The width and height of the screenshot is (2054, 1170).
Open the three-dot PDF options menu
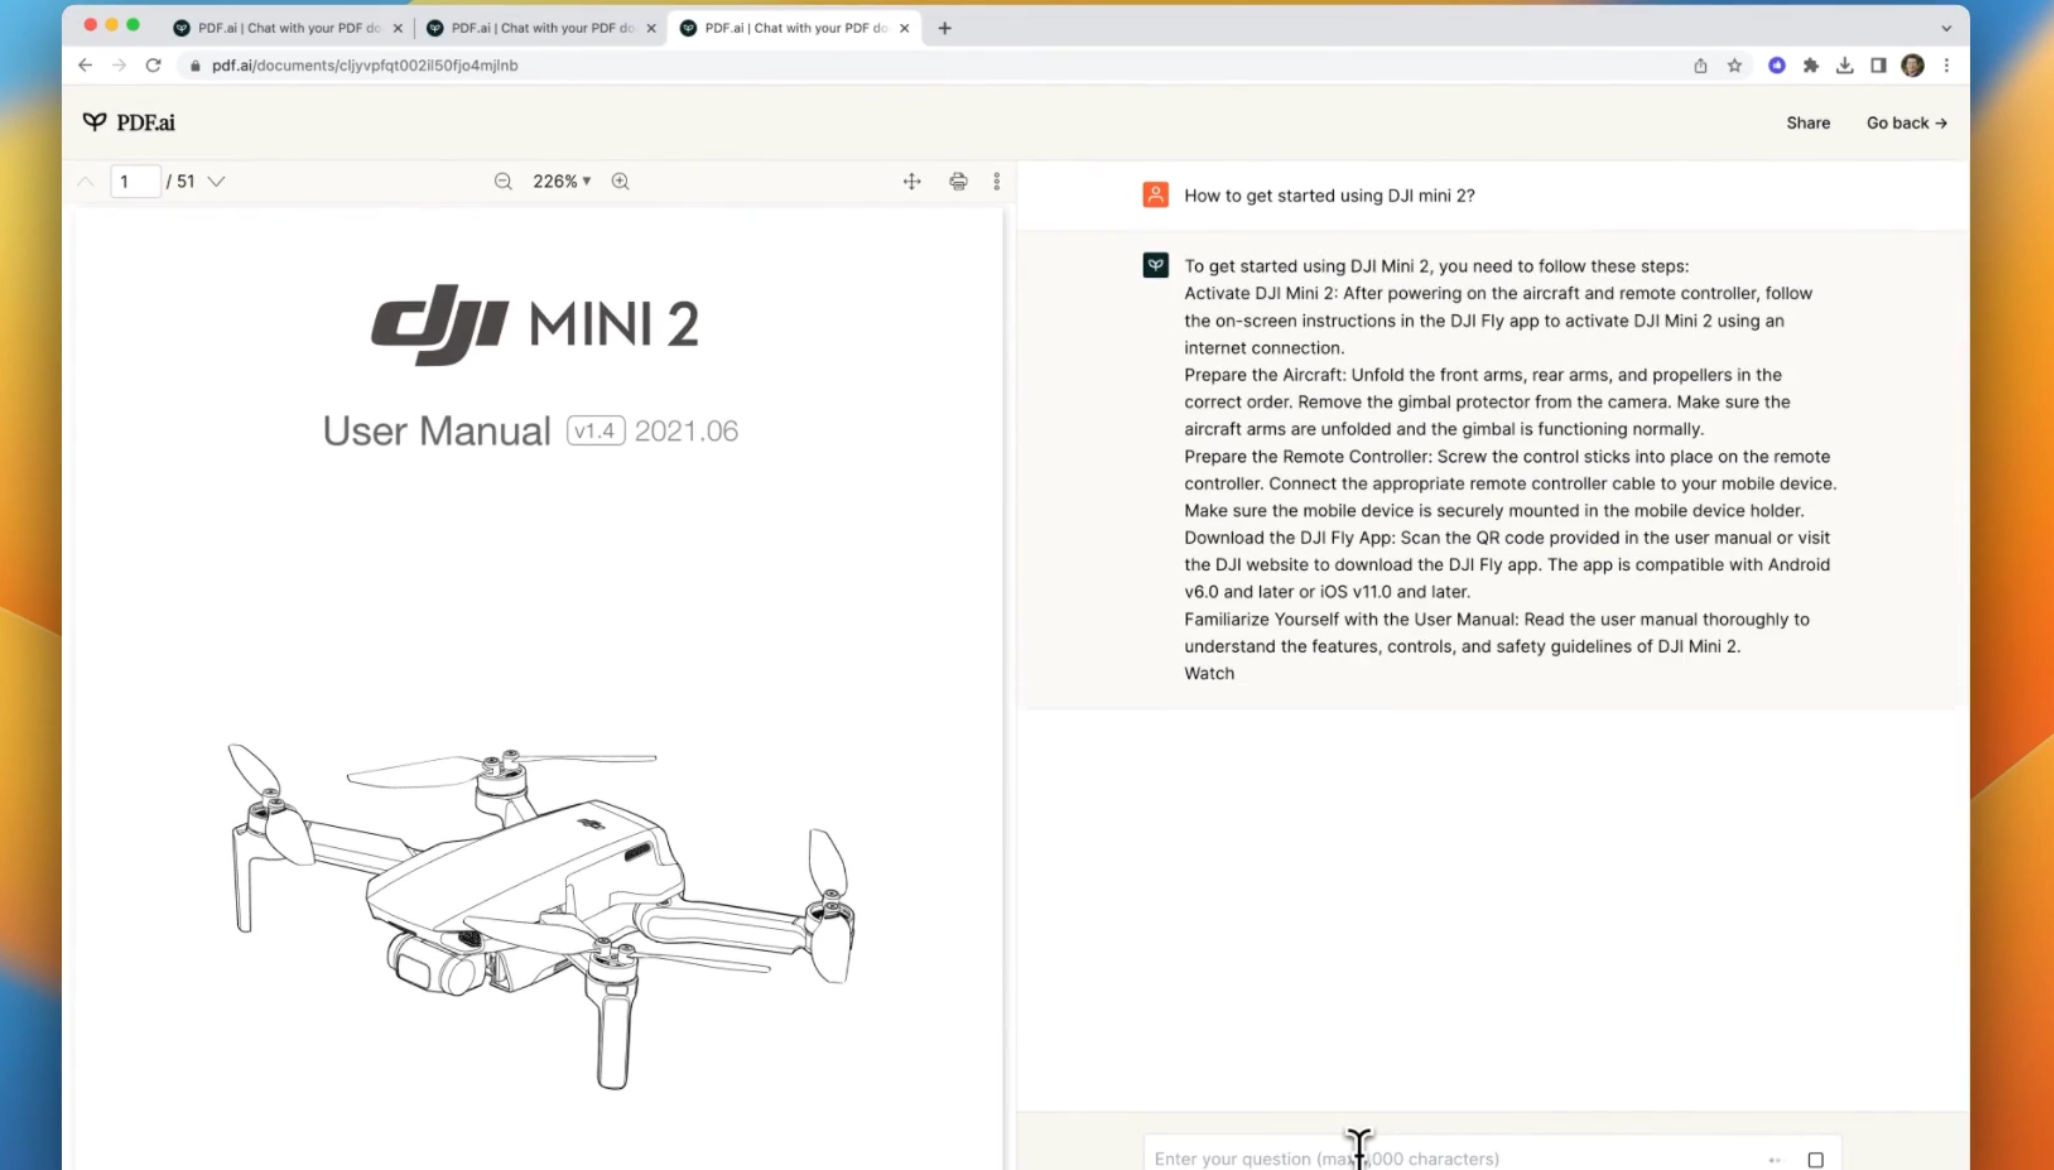pyautogui.click(x=997, y=181)
